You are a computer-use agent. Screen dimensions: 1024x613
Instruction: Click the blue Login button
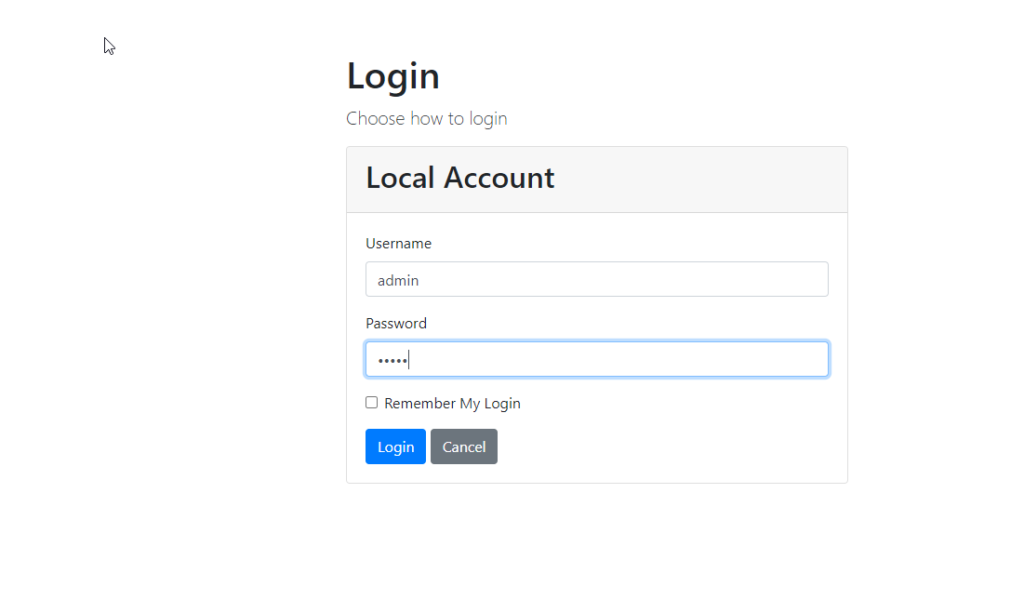pos(396,447)
